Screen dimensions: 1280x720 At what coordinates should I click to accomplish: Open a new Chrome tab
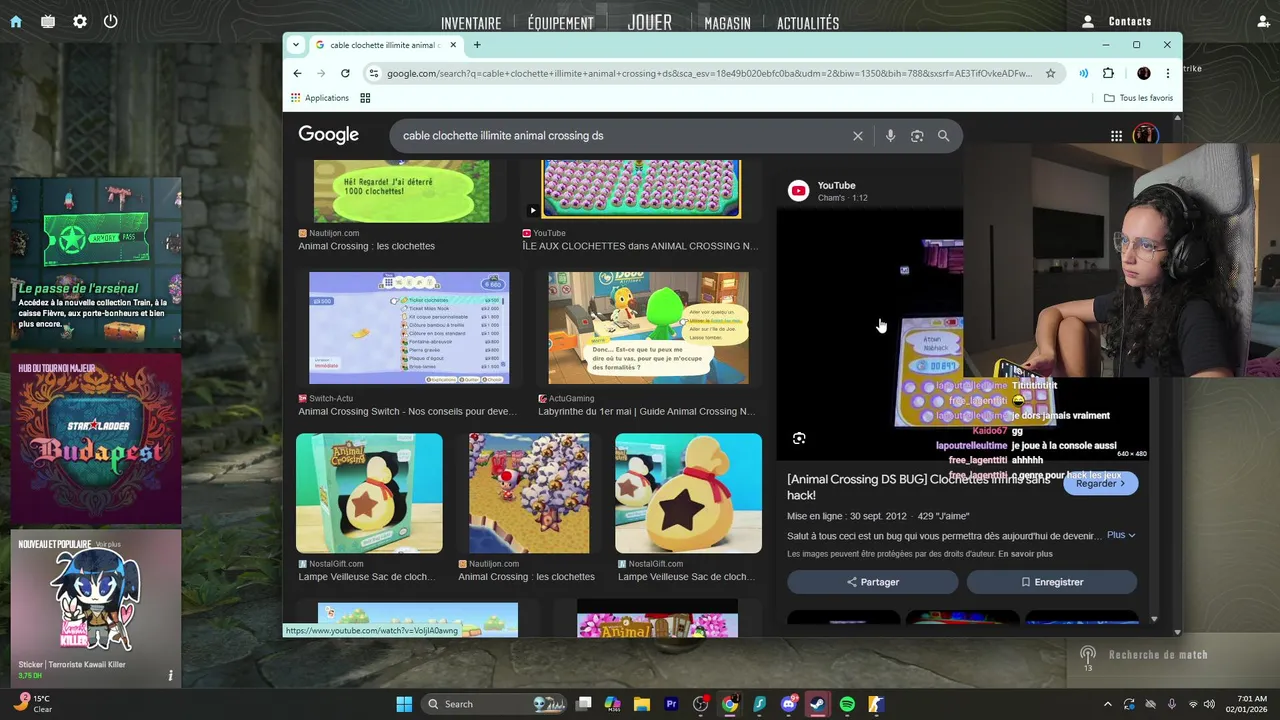tap(477, 45)
